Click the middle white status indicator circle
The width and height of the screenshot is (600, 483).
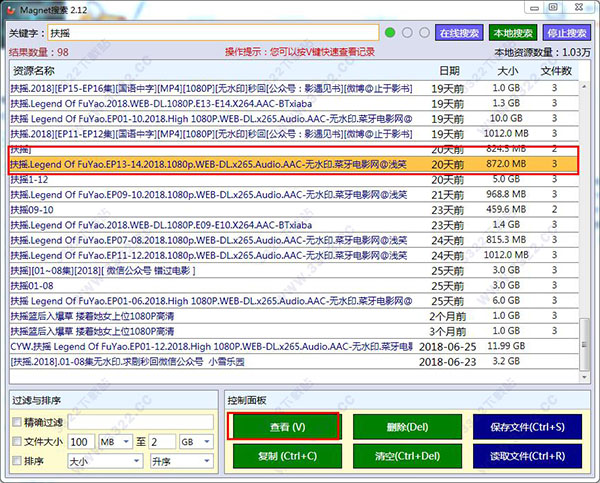408,32
